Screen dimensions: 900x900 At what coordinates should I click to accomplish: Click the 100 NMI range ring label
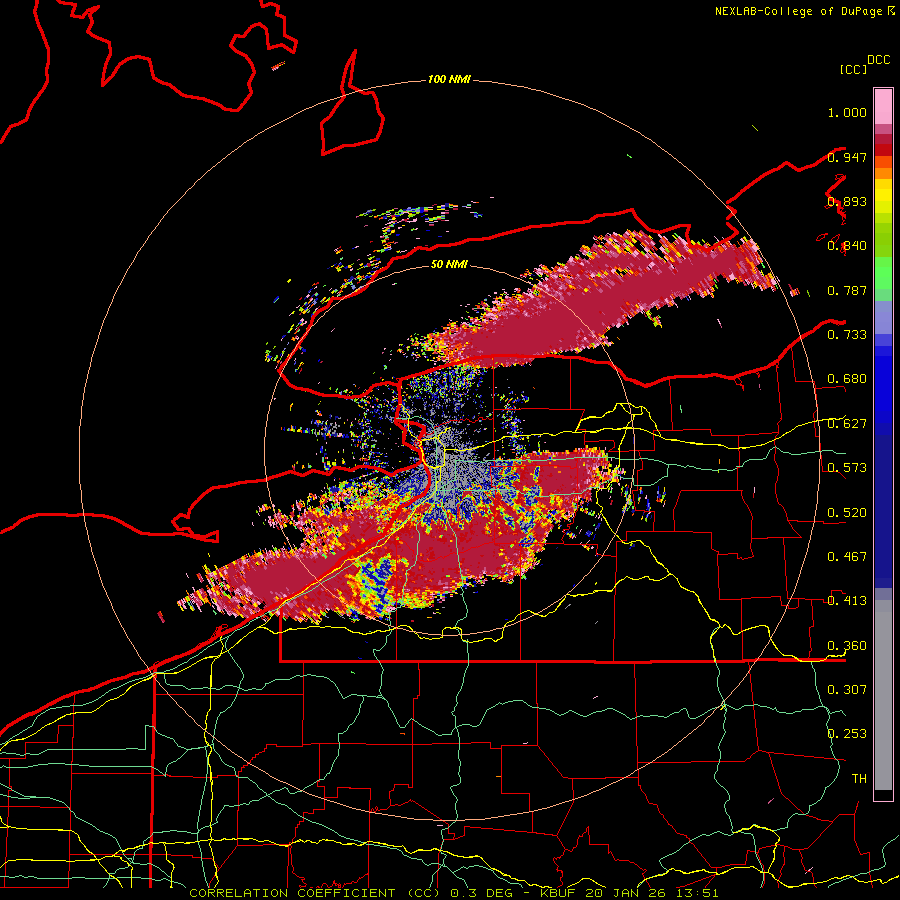pos(449,79)
